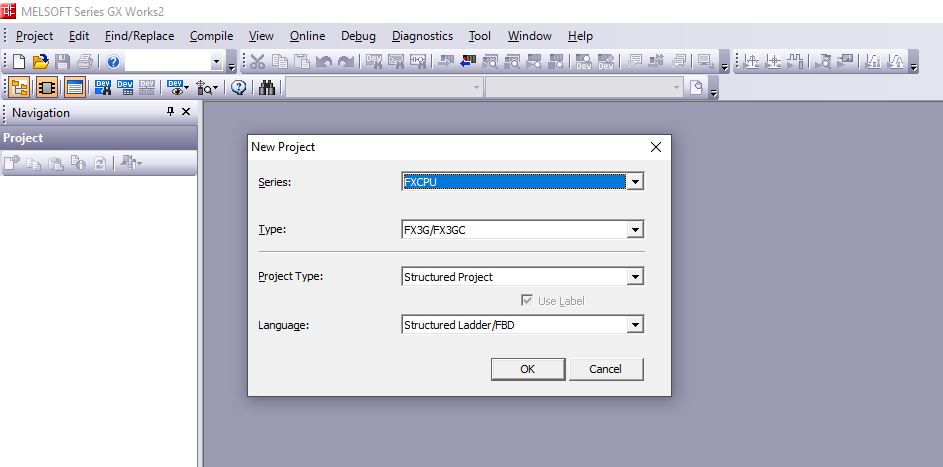Click the new data icon in Project toolbar

pyautogui.click(x=12, y=163)
